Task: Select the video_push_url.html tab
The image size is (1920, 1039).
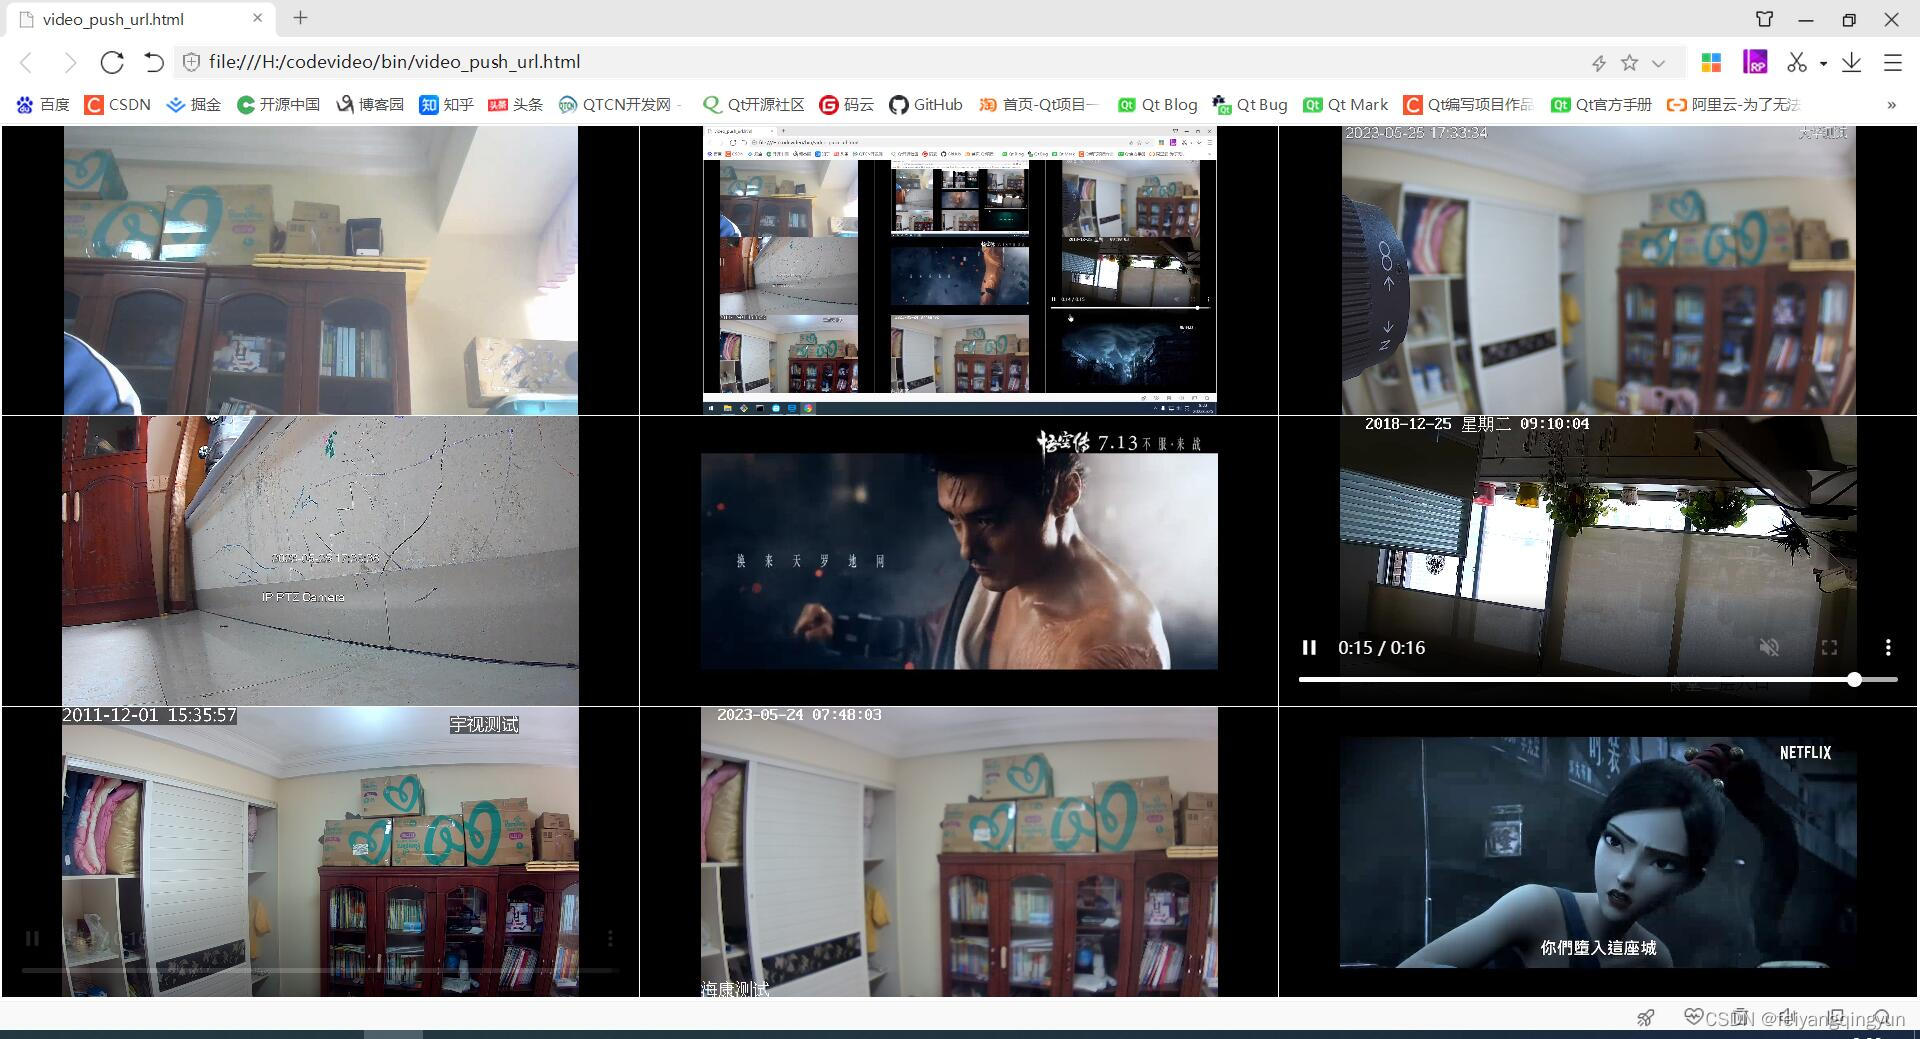Action: click(x=140, y=19)
